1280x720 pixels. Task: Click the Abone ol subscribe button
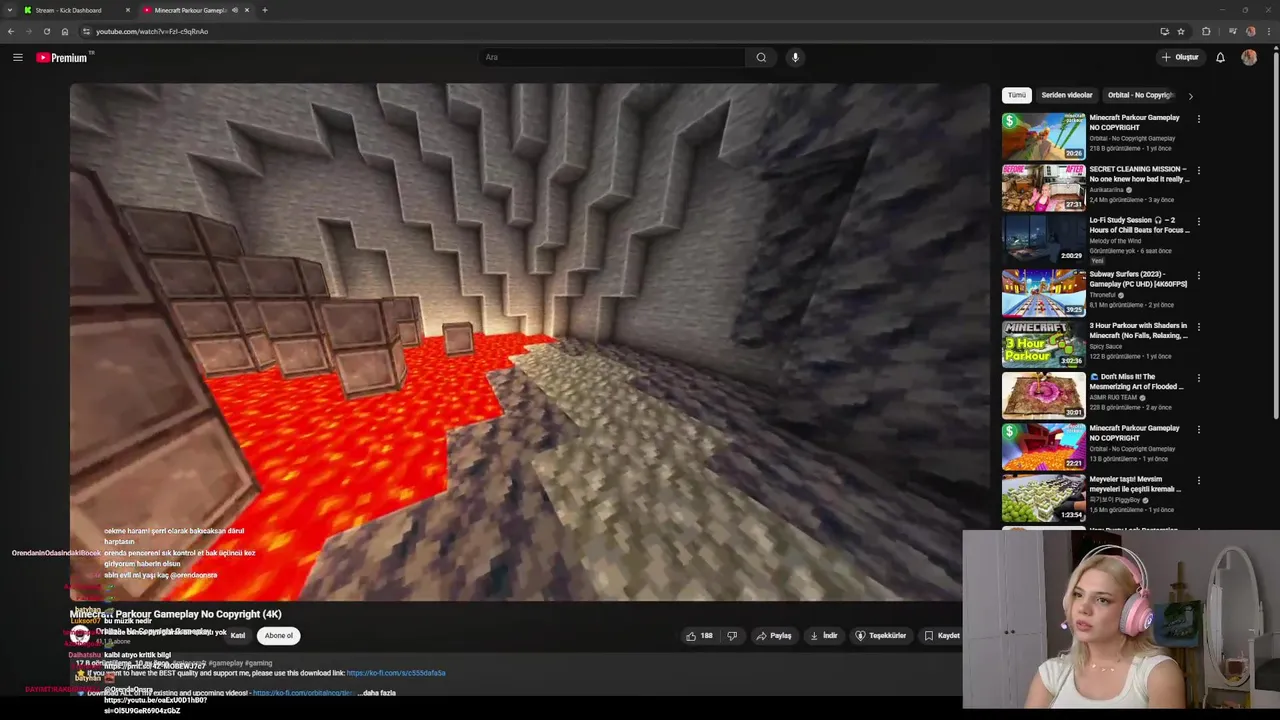point(278,635)
